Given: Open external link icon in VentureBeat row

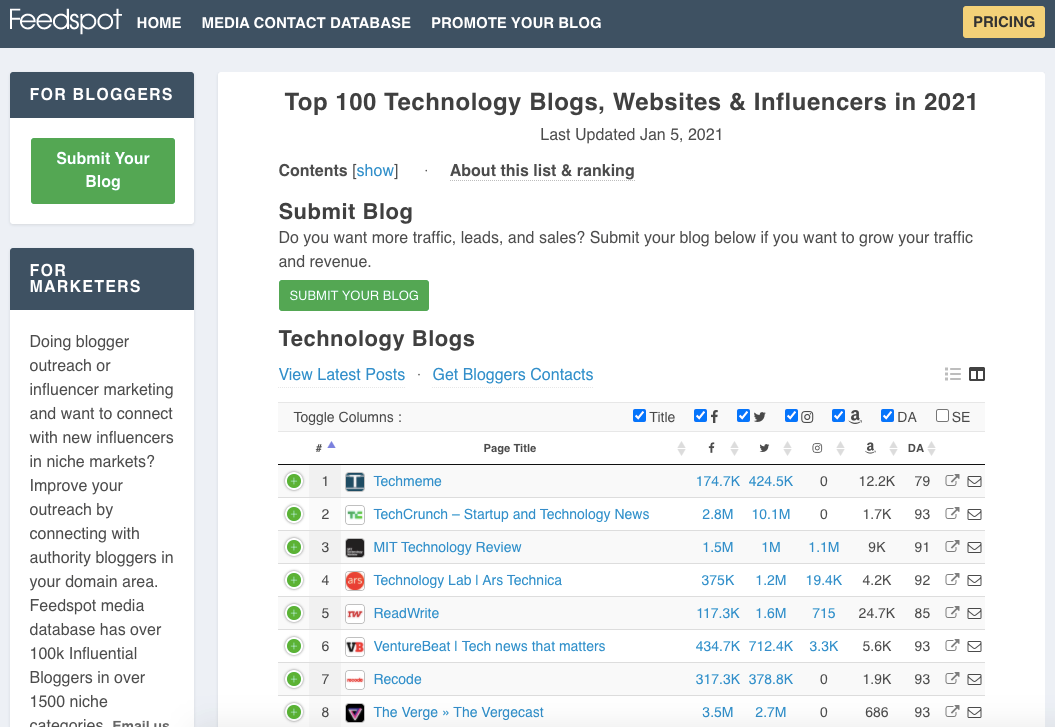Looking at the screenshot, I should point(952,645).
